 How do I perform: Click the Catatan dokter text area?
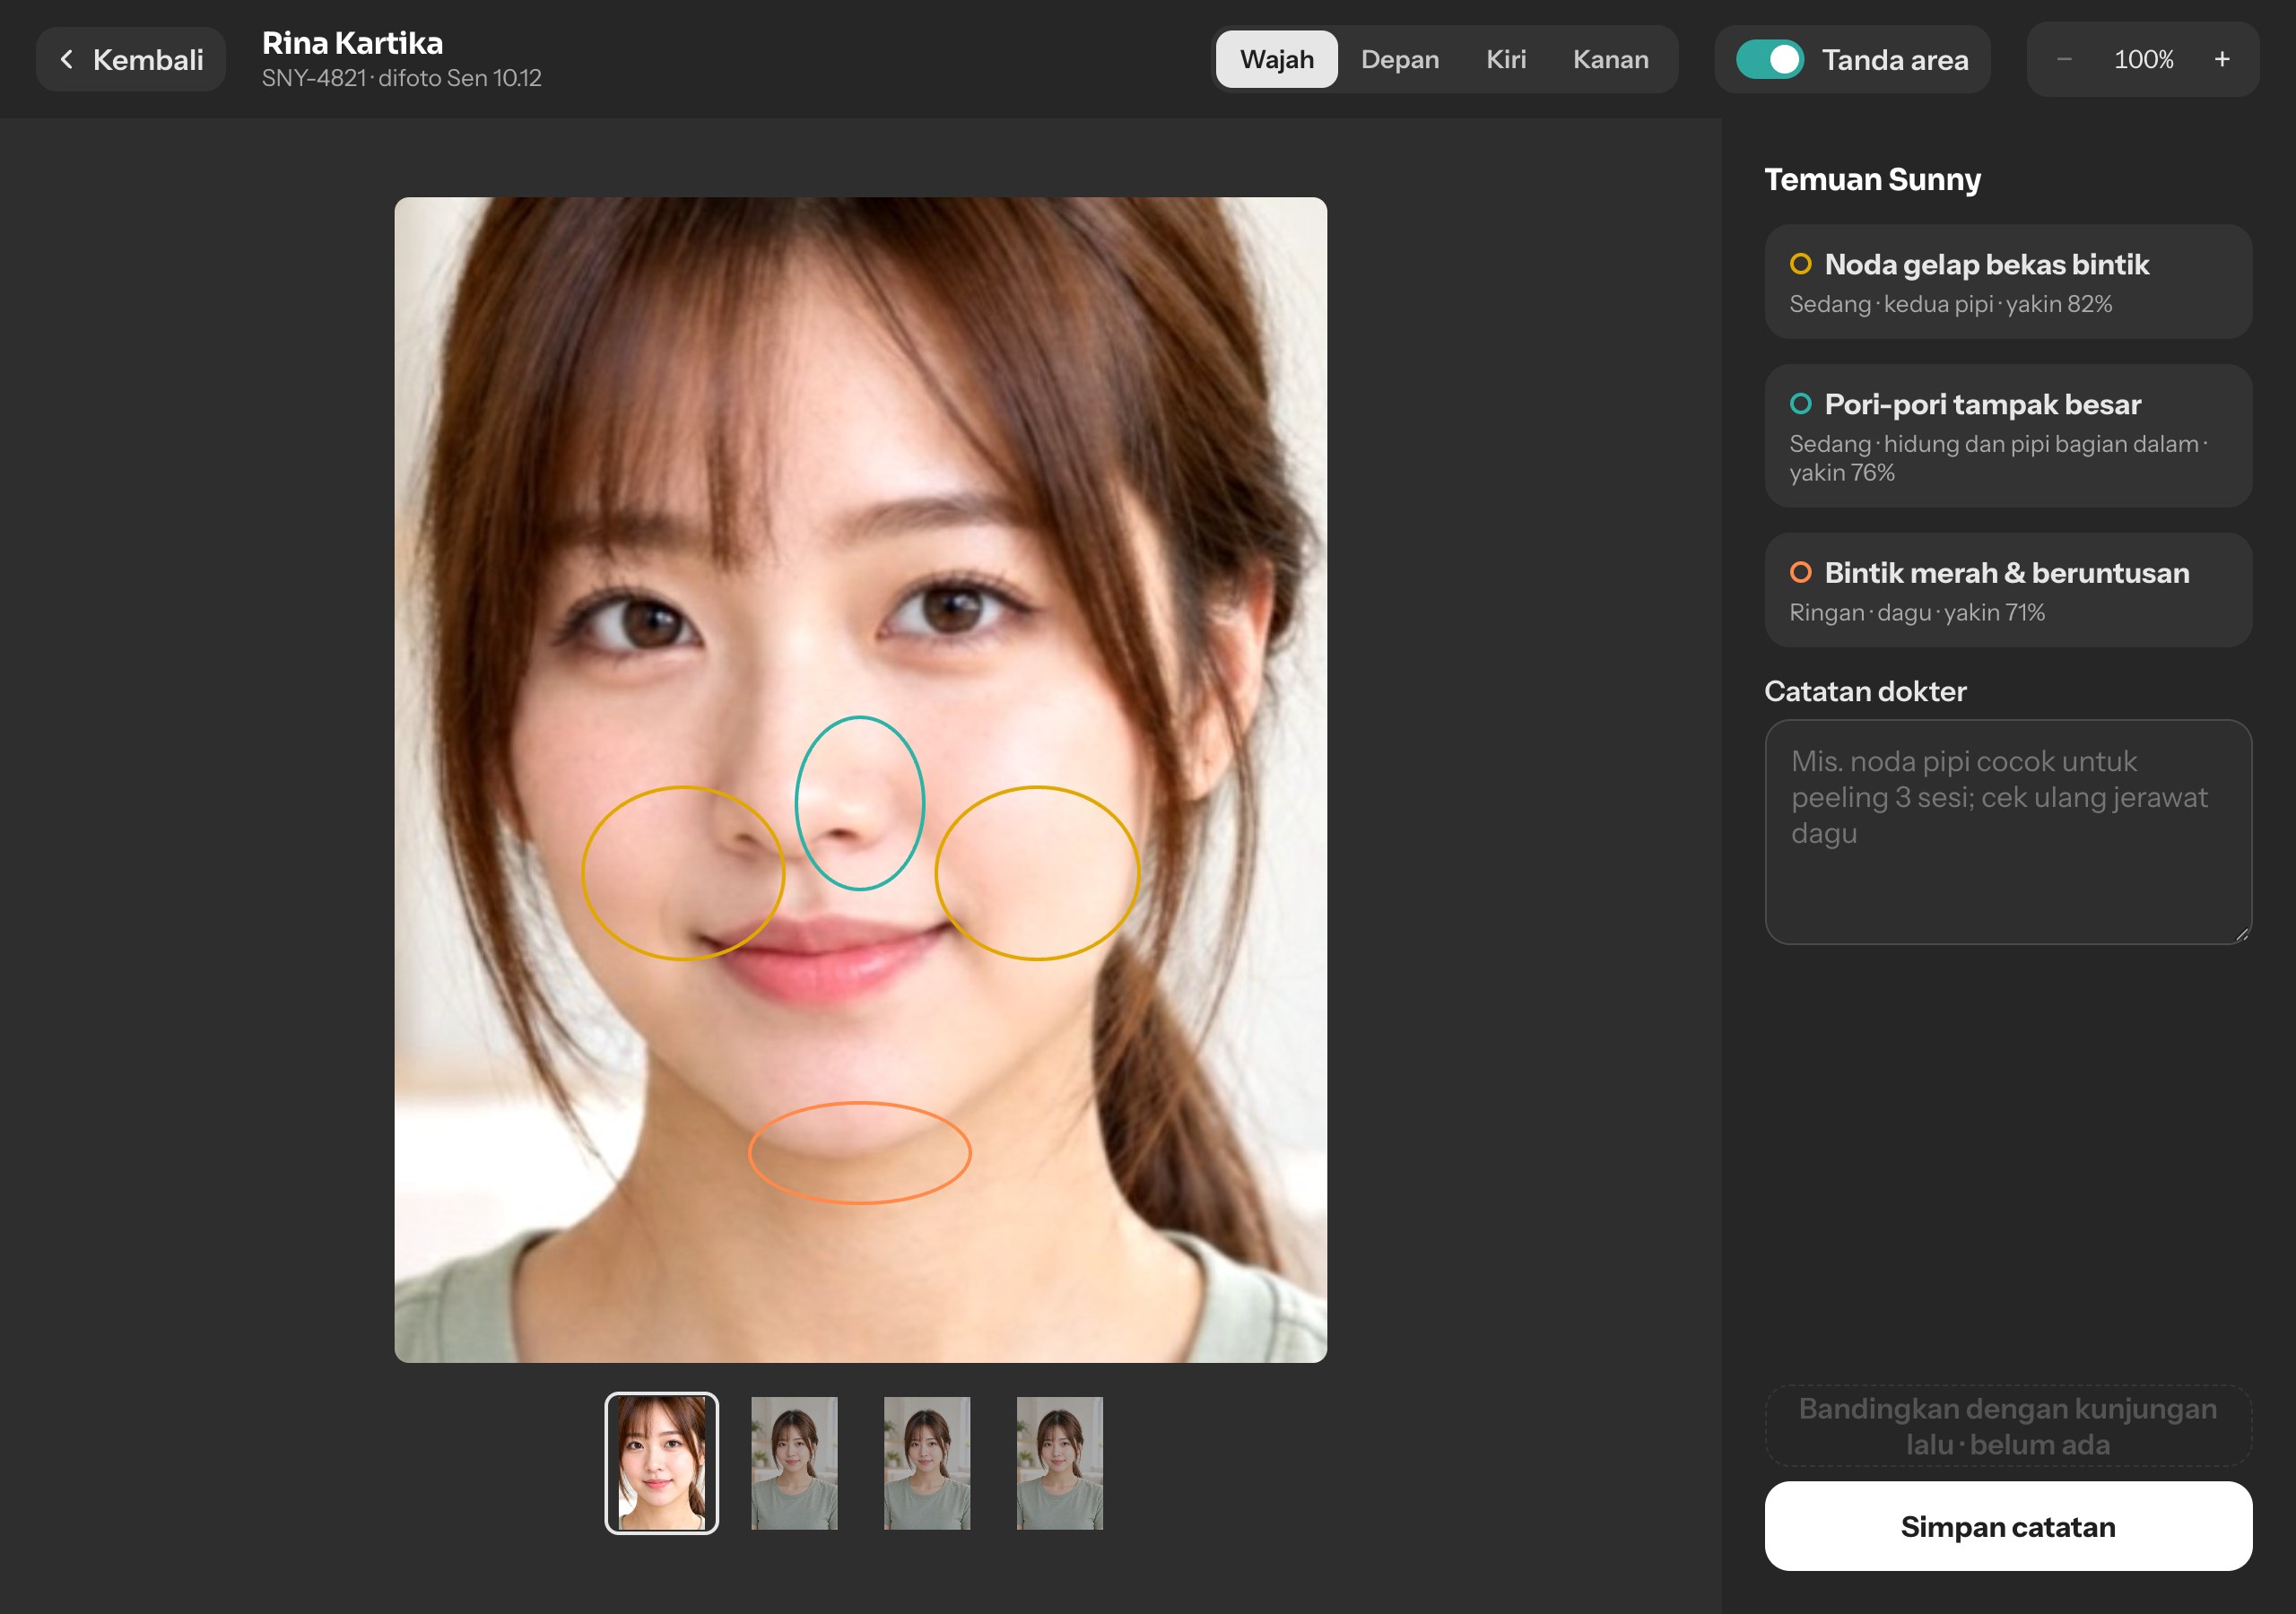(2007, 832)
